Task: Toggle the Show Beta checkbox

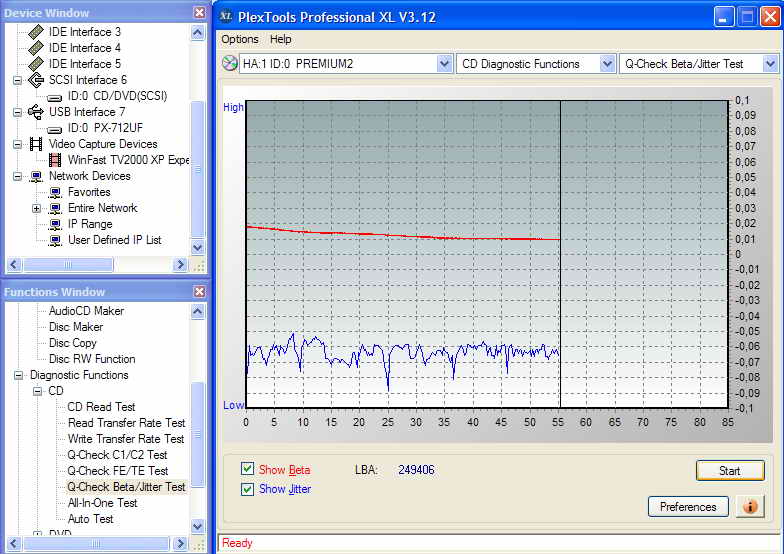Action: click(247, 469)
